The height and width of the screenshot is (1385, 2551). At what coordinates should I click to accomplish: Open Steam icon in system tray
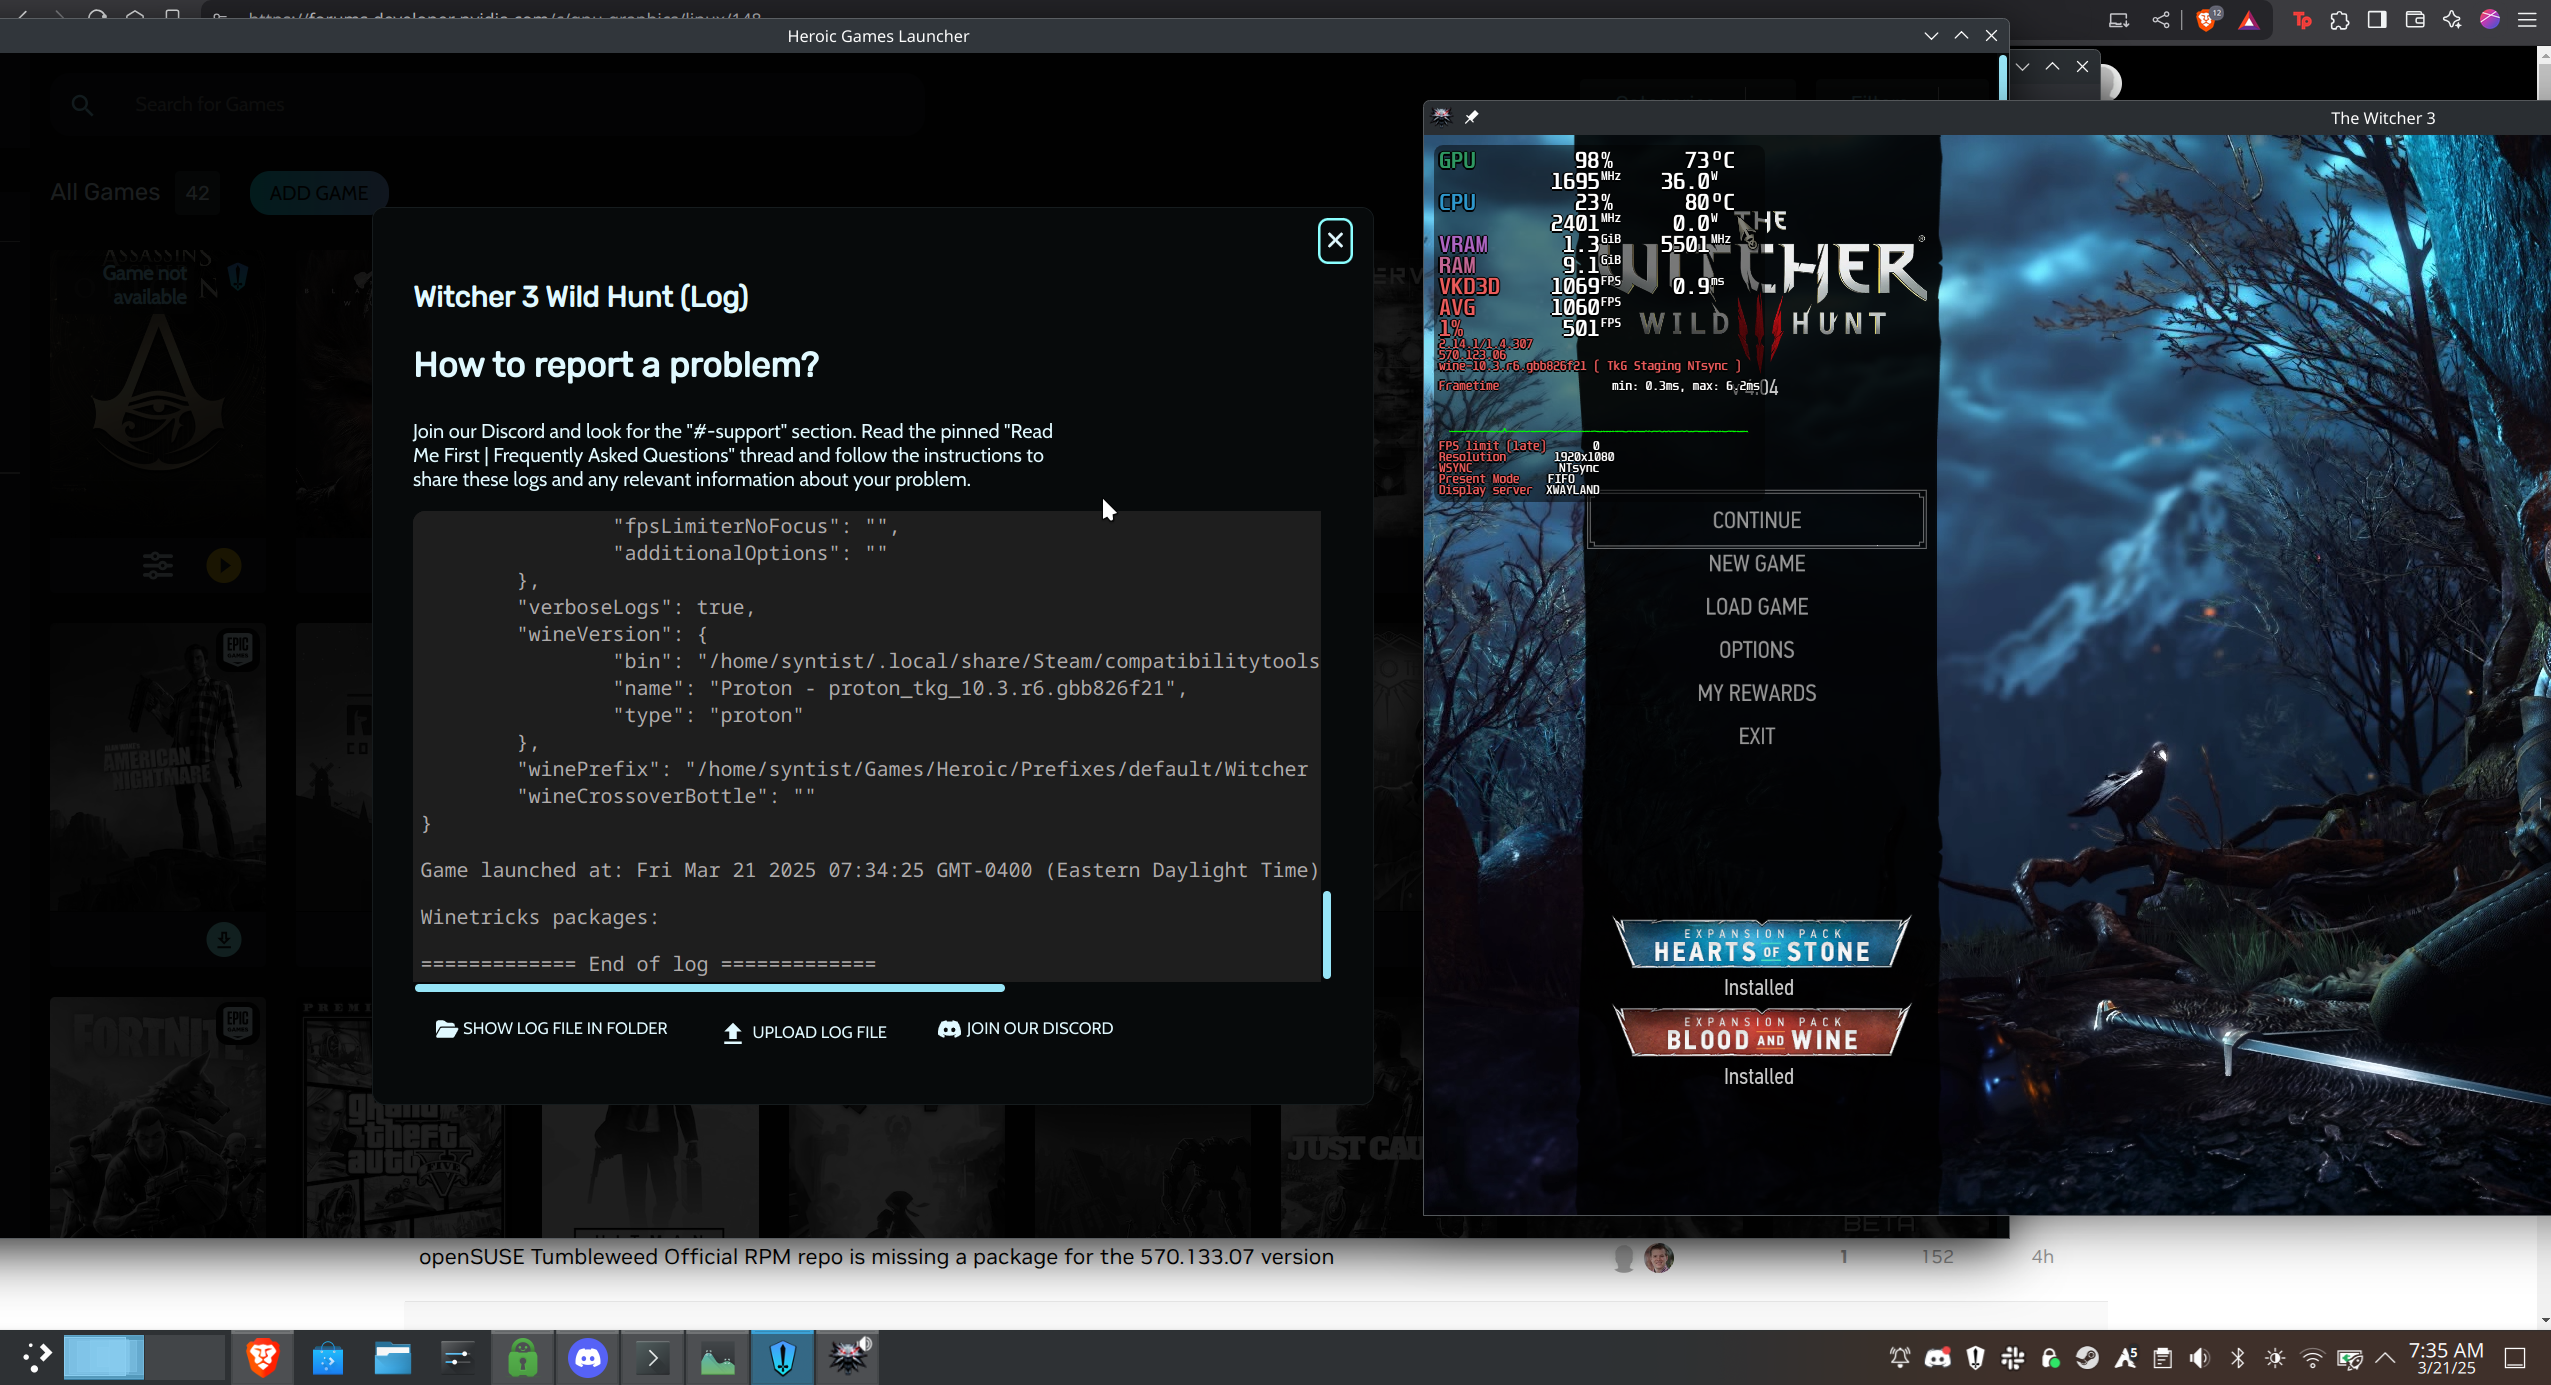tap(2087, 1358)
